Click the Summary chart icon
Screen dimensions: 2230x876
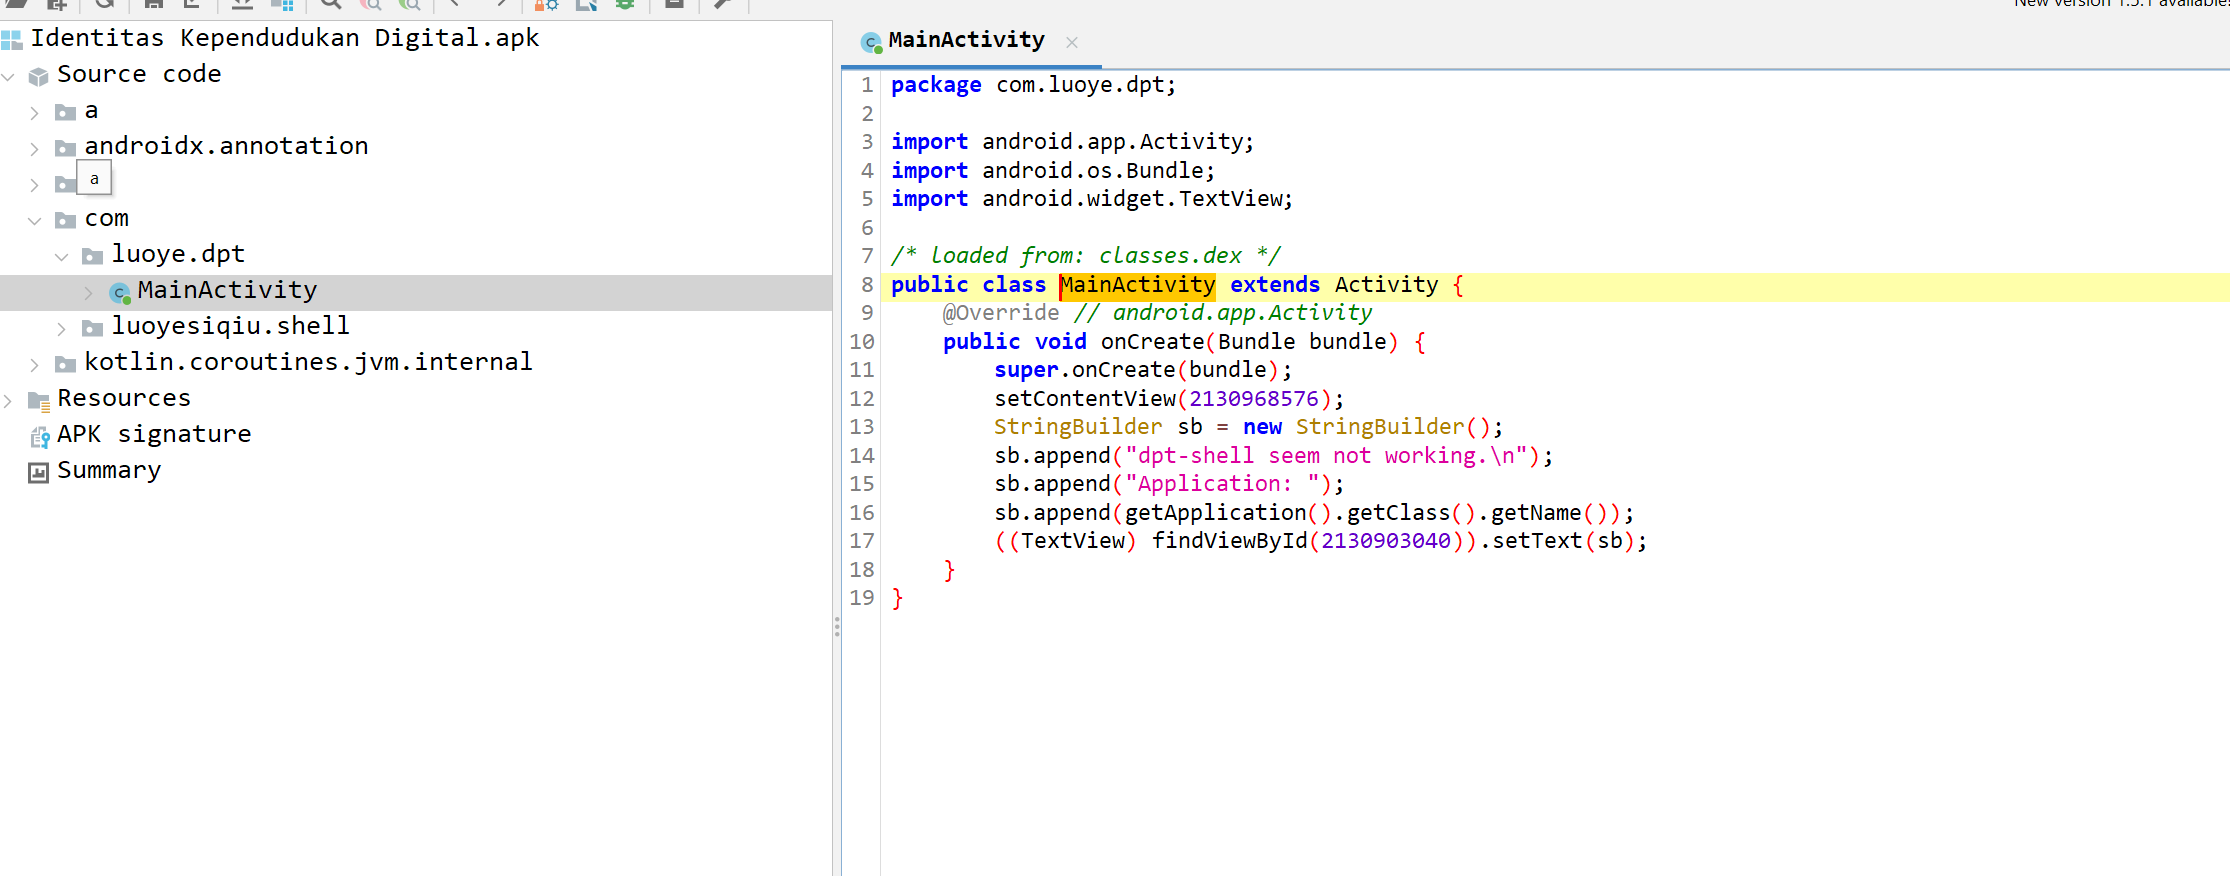[38, 472]
